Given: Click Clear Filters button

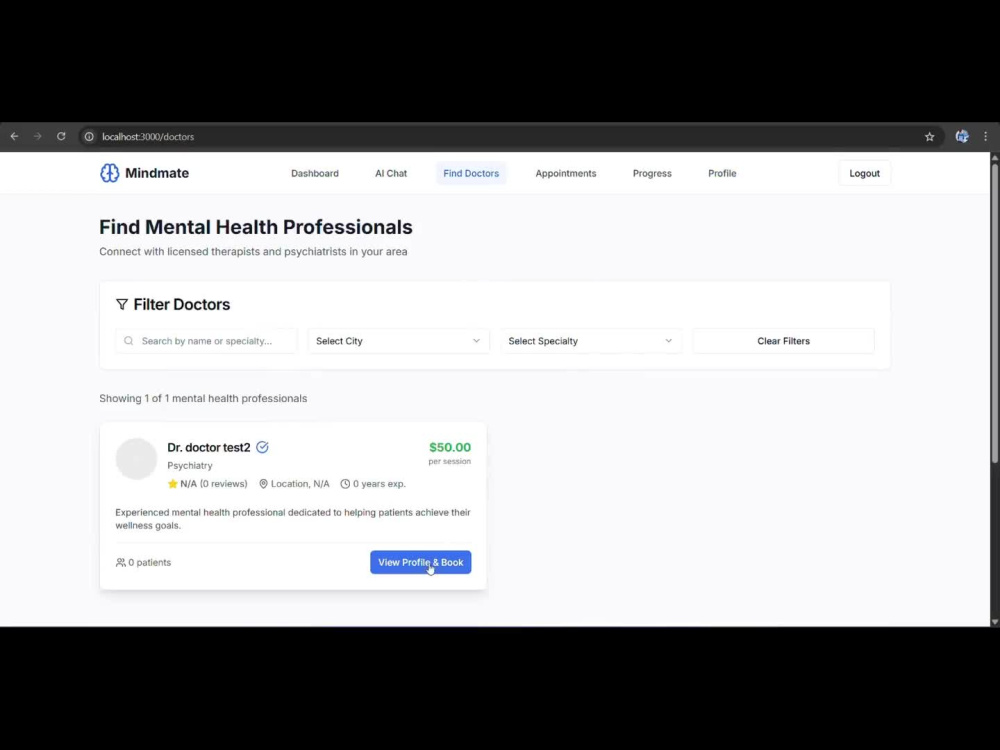Looking at the screenshot, I should point(783,341).
